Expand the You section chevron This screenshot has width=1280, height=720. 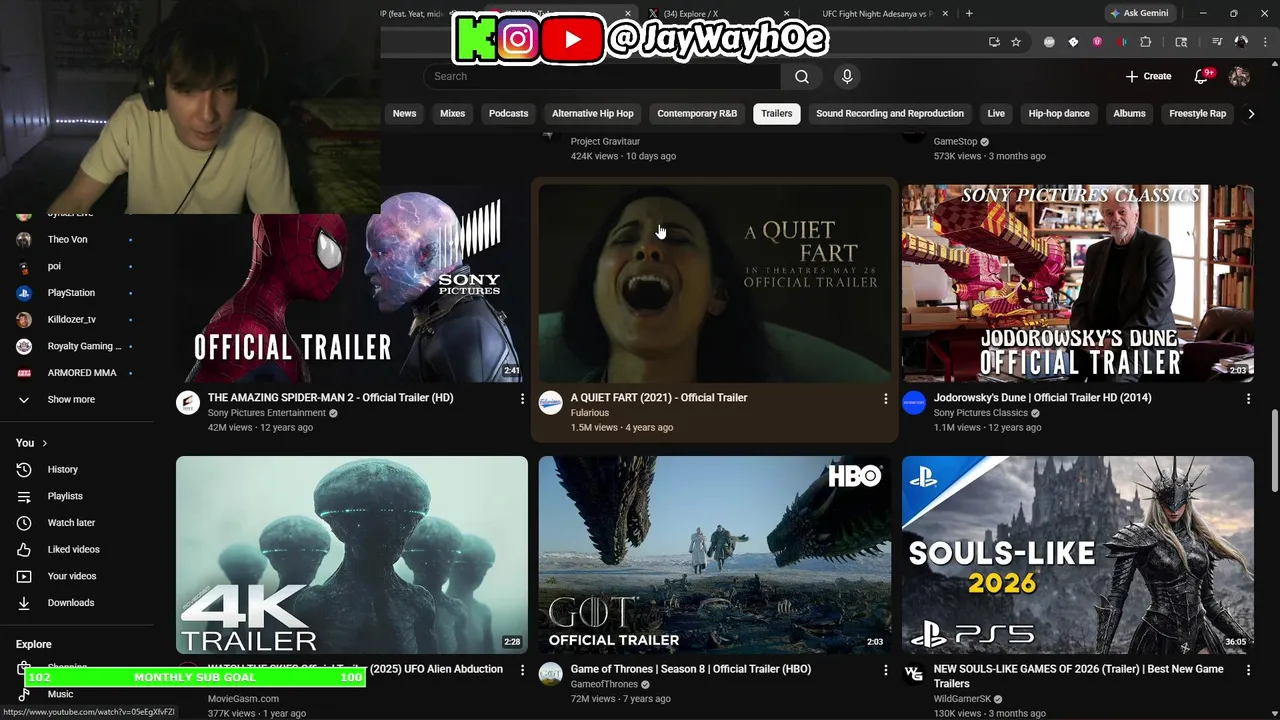point(44,443)
